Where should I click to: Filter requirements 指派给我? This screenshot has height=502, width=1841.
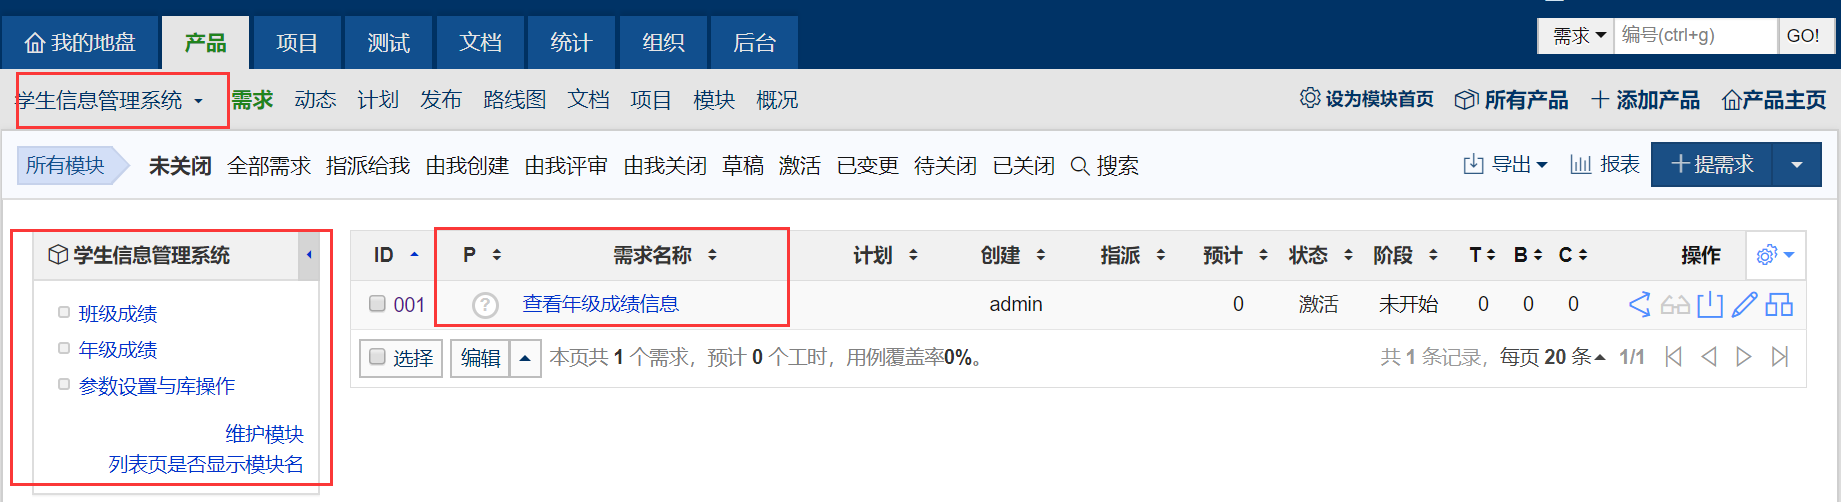pyautogui.click(x=368, y=166)
